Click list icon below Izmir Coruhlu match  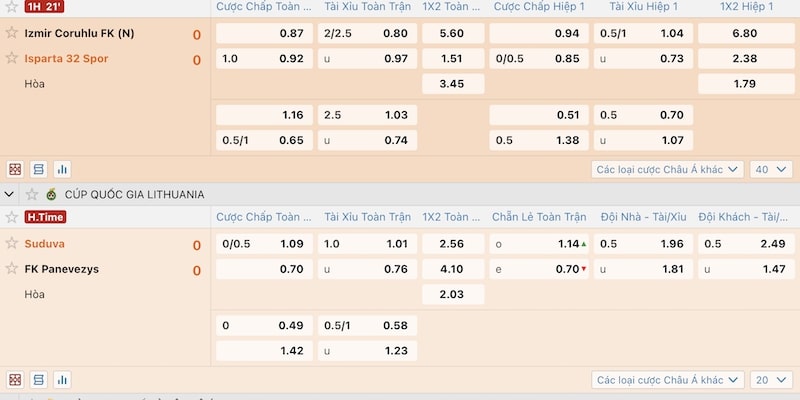pyautogui.click(x=38, y=169)
